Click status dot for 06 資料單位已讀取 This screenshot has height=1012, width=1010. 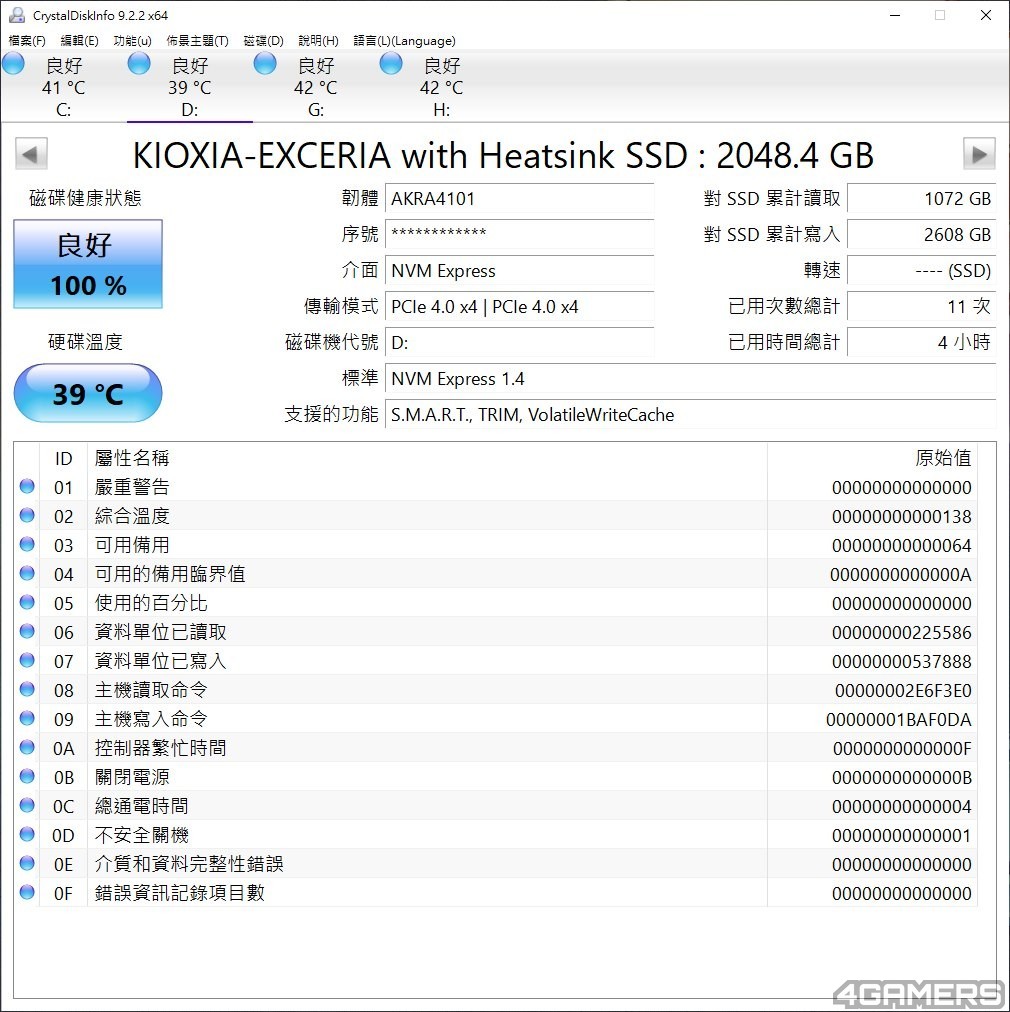point(27,631)
